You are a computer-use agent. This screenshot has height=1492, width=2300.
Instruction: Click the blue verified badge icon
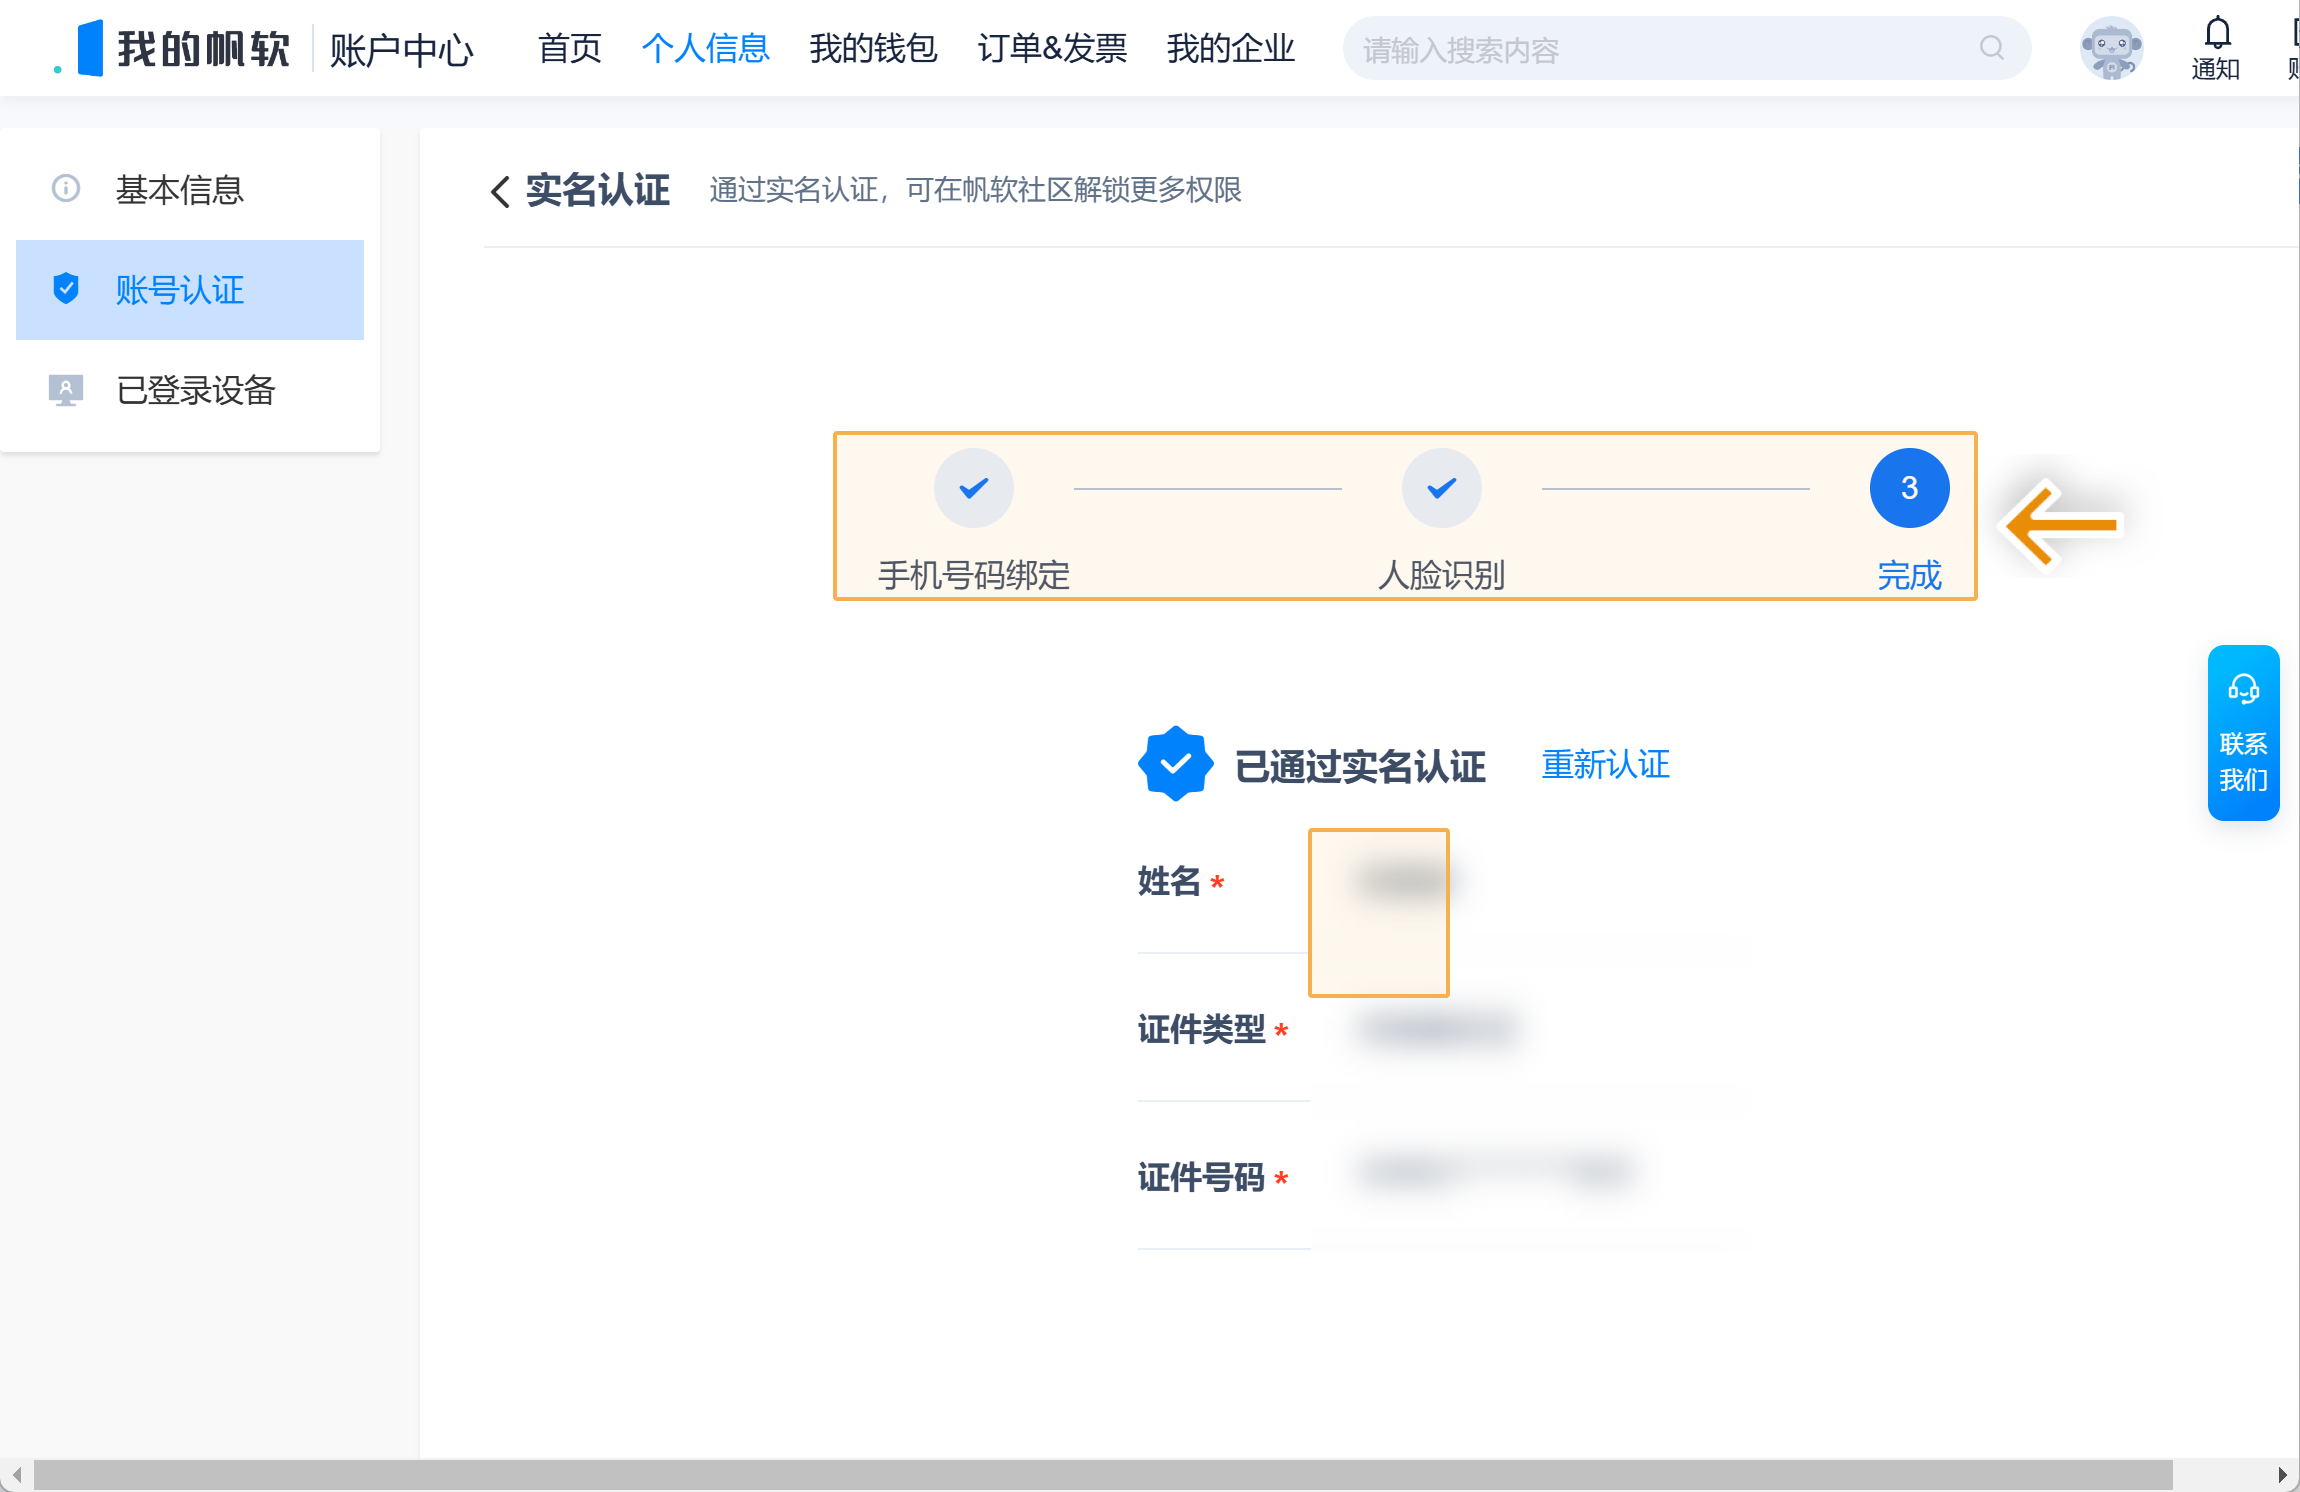(1175, 764)
